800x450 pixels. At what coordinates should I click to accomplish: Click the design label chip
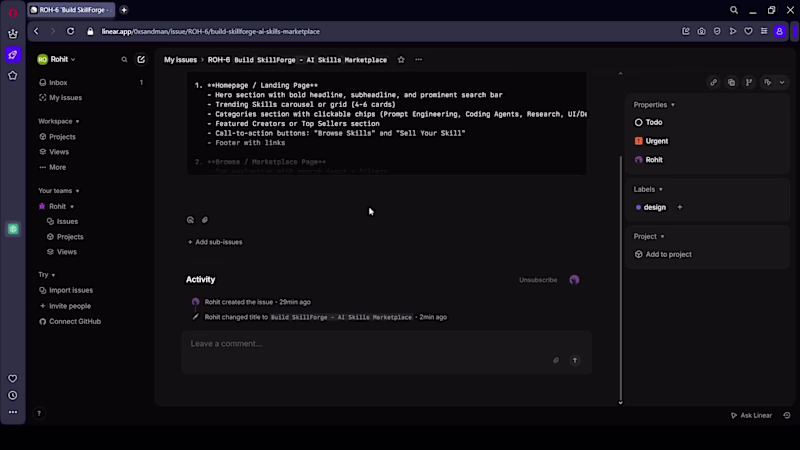(x=651, y=207)
